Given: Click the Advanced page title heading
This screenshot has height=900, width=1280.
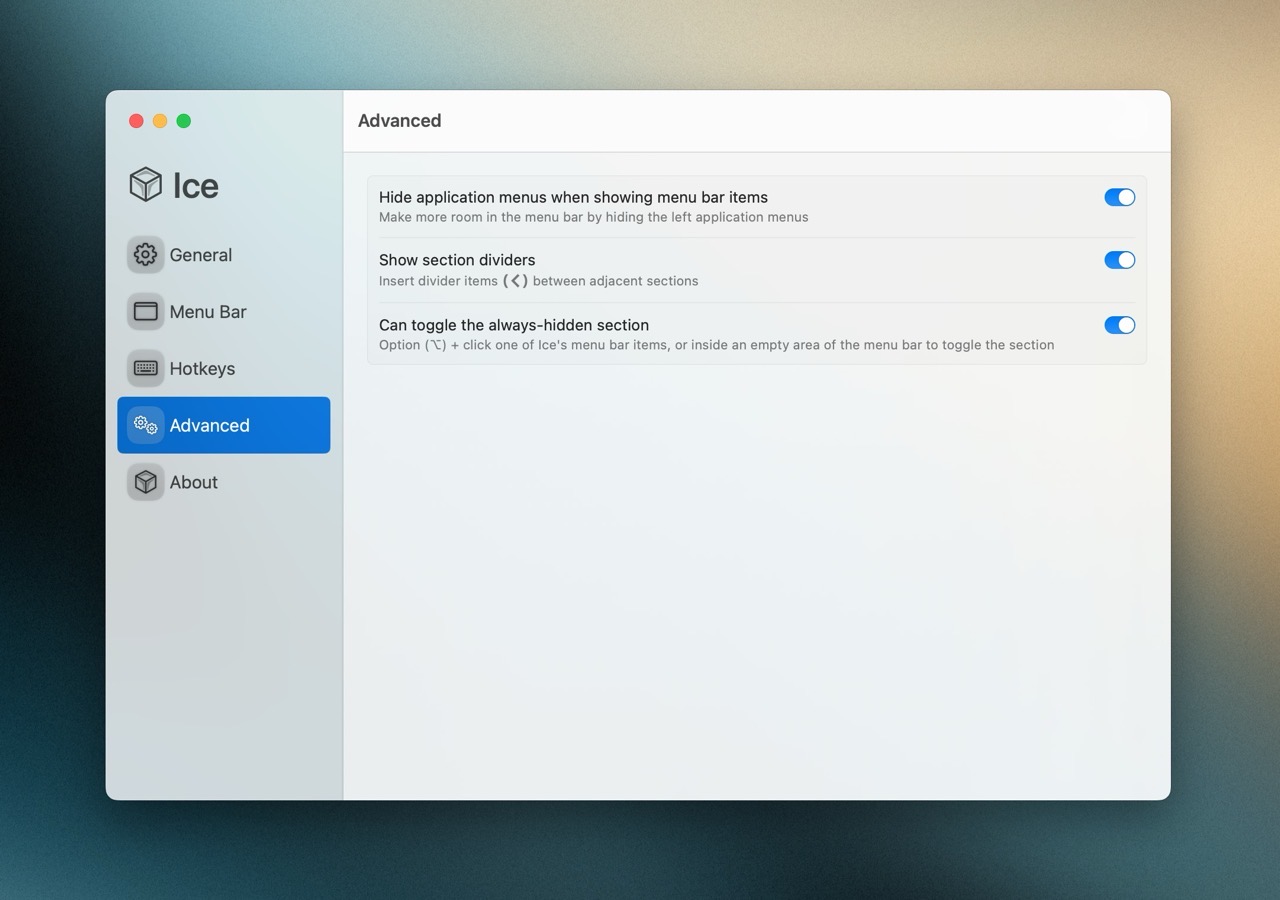Looking at the screenshot, I should (399, 121).
